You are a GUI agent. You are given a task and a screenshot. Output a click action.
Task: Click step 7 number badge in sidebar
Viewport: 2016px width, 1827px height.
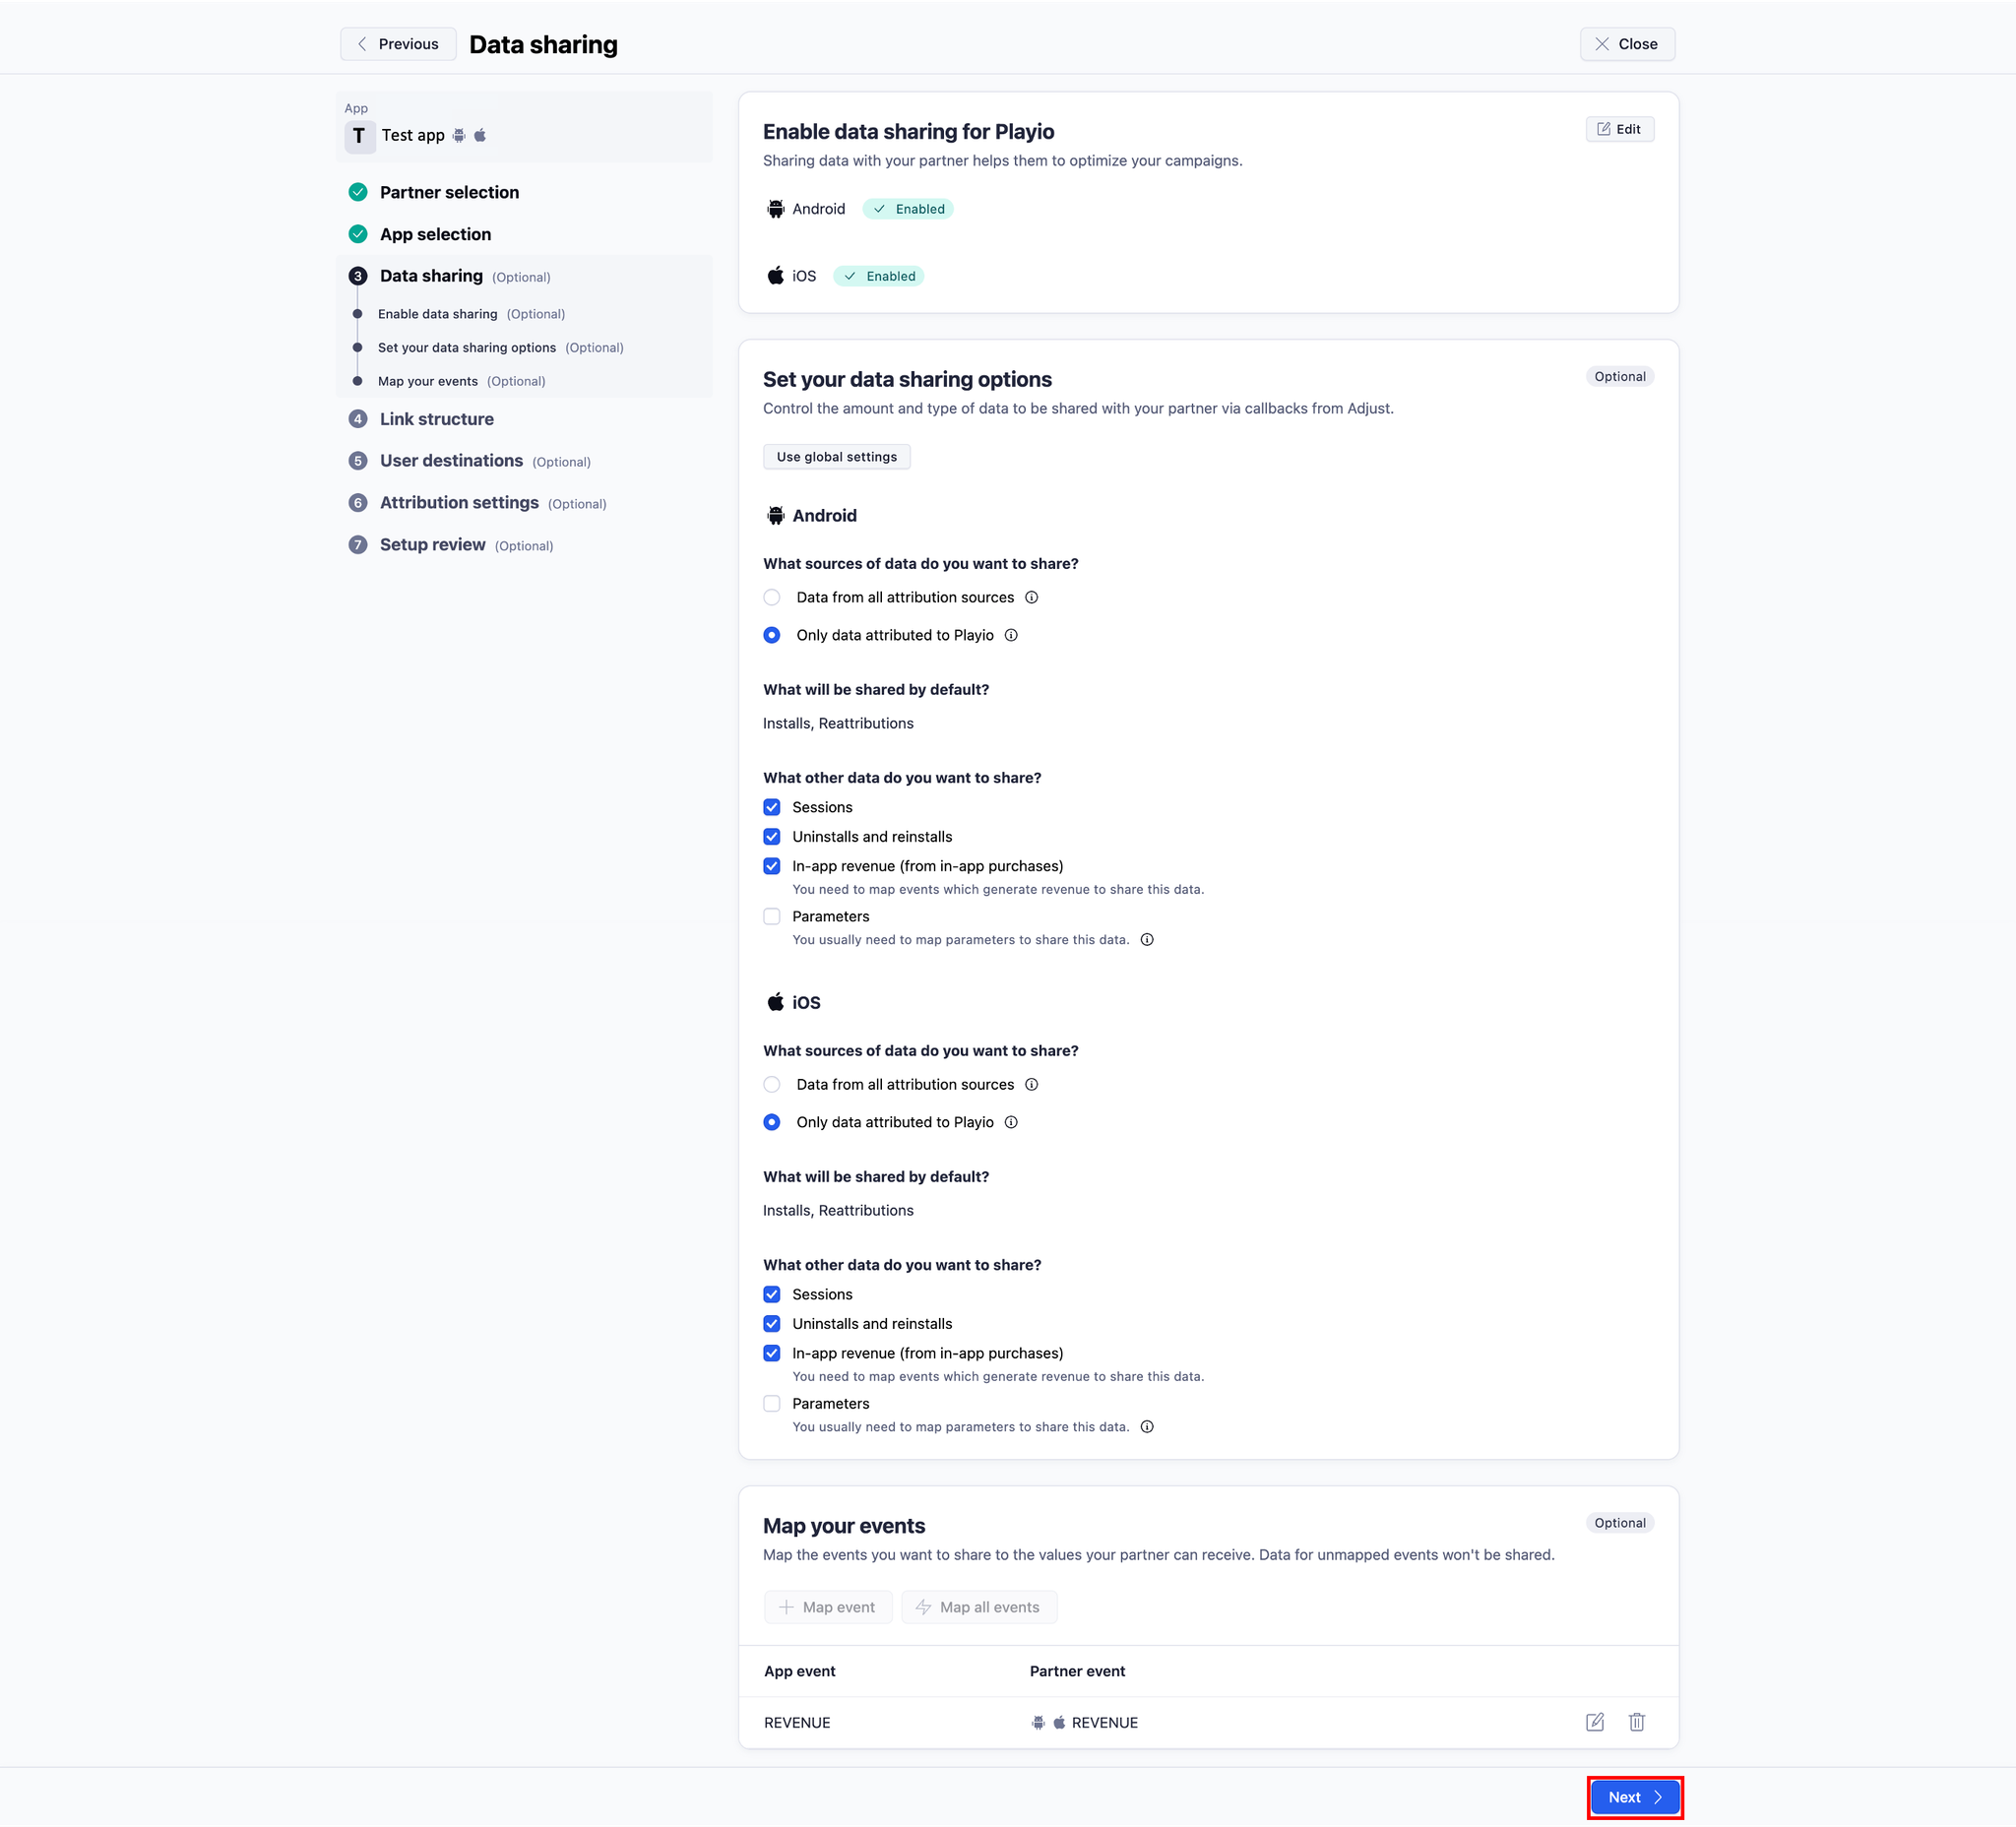(358, 545)
